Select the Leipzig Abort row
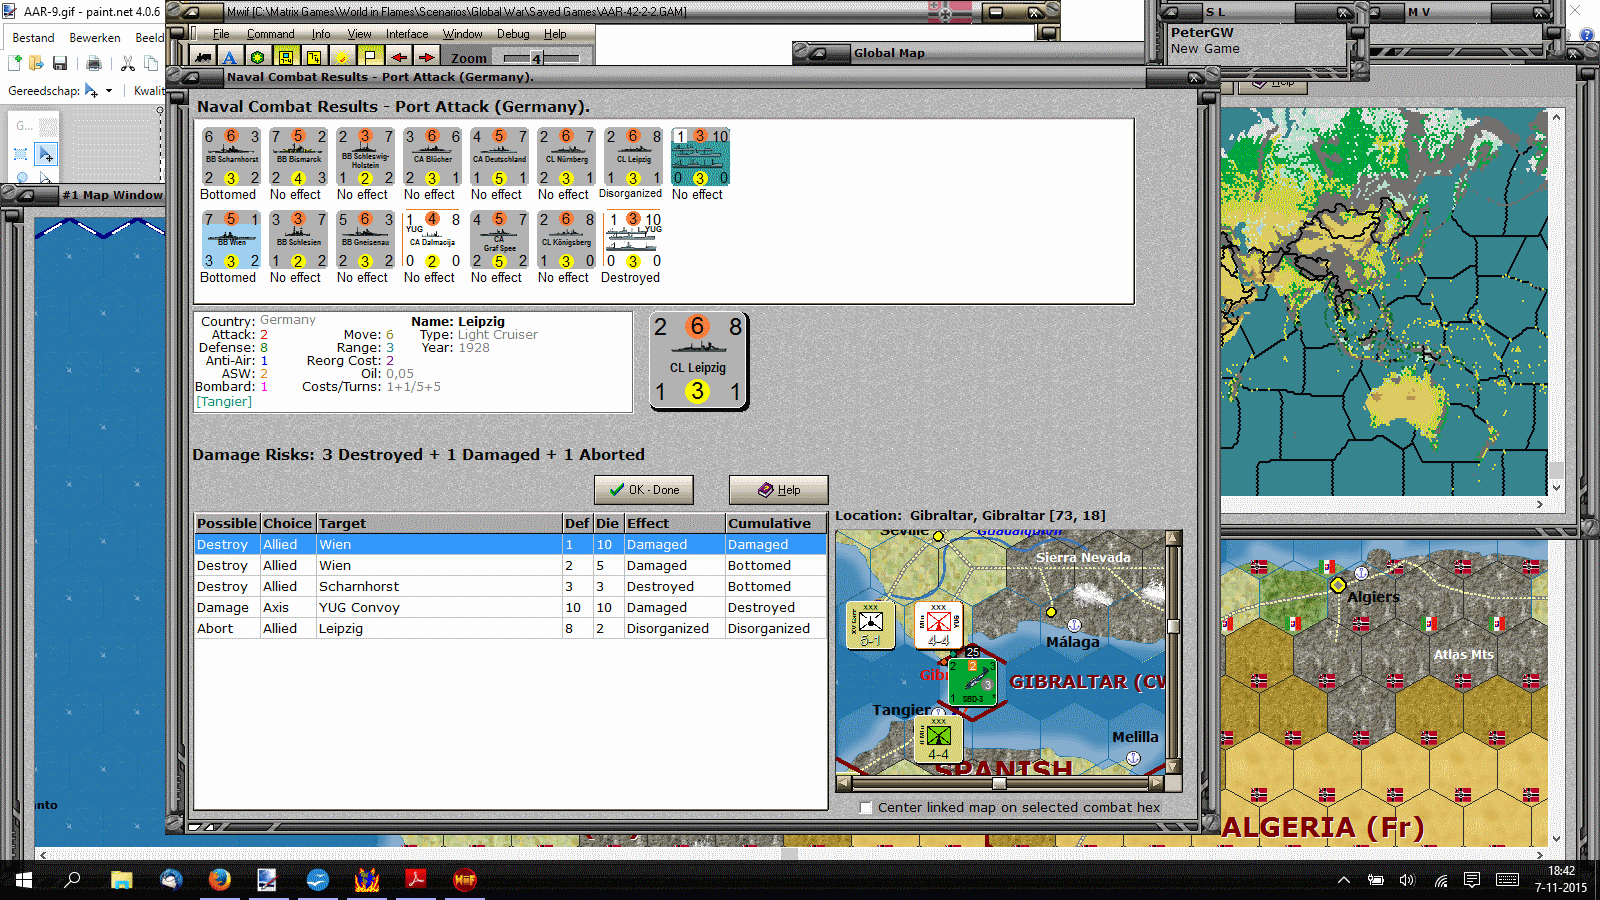 pyautogui.click(x=510, y=629)
